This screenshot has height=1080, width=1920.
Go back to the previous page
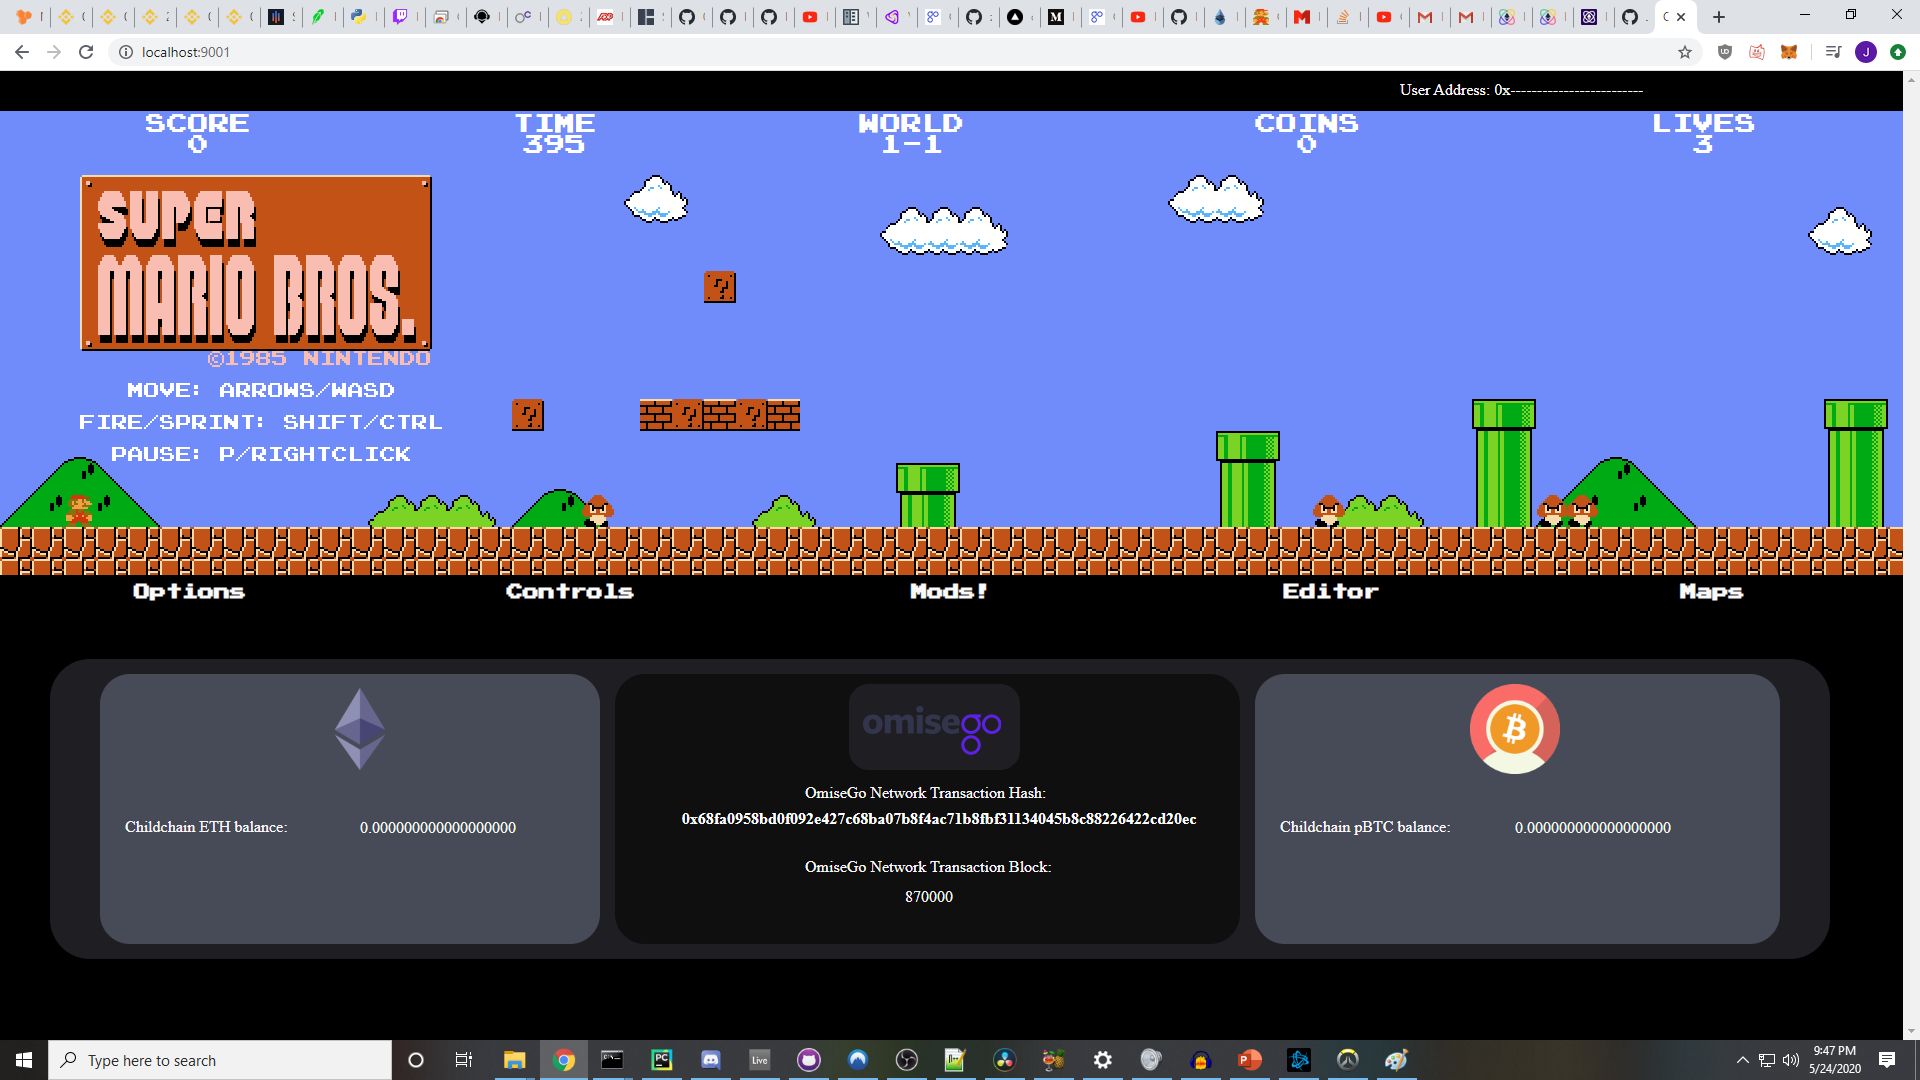coord(22,52)
